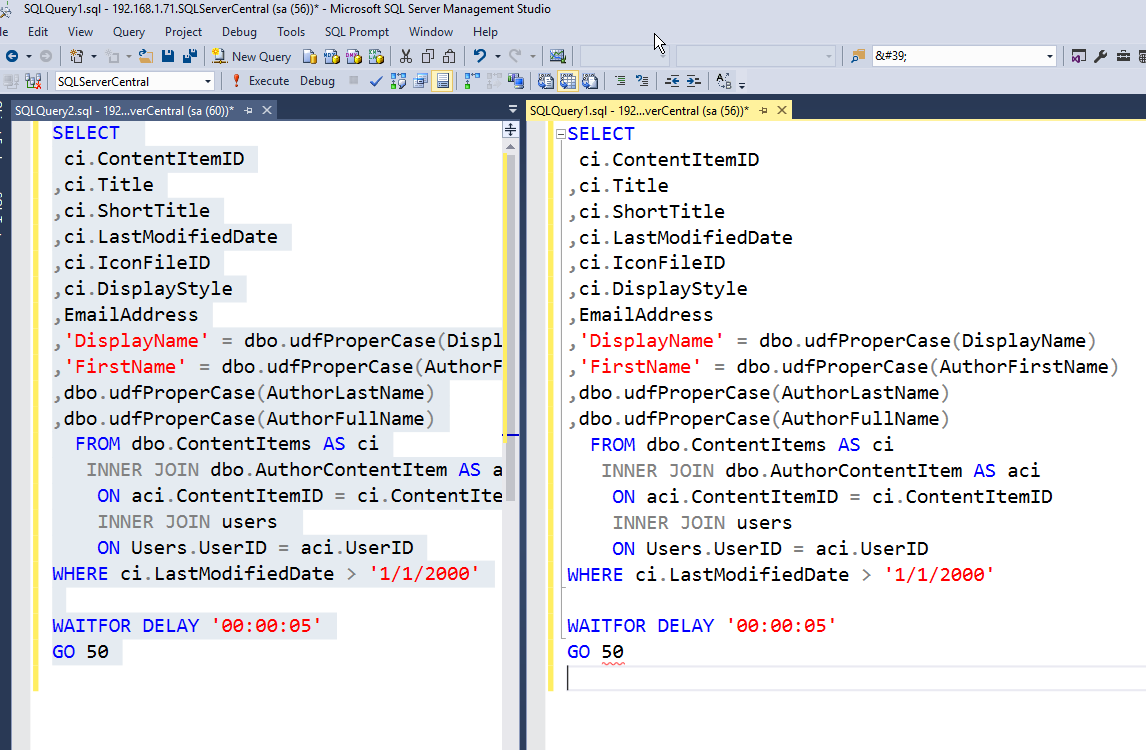Click the XMLA query icon
The width and height of the screenshot is (1146, 750).
click(376, 56)
